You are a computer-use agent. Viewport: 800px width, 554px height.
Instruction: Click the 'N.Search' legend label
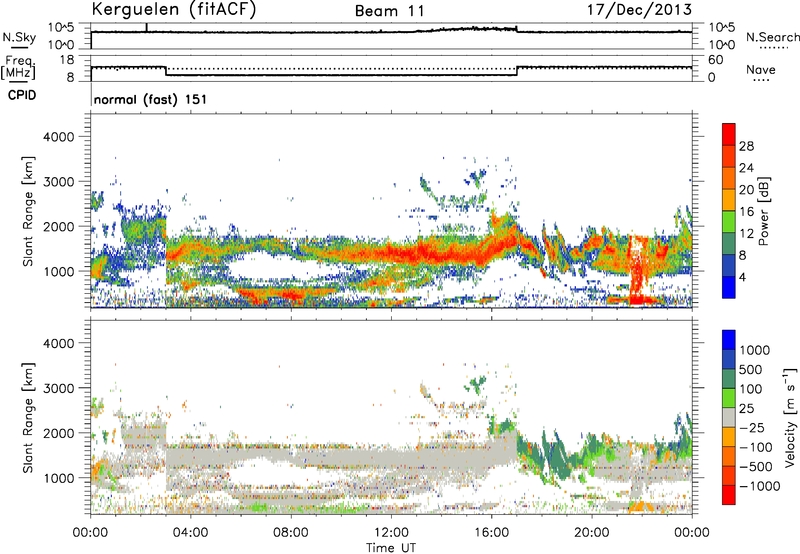point(772,37)
